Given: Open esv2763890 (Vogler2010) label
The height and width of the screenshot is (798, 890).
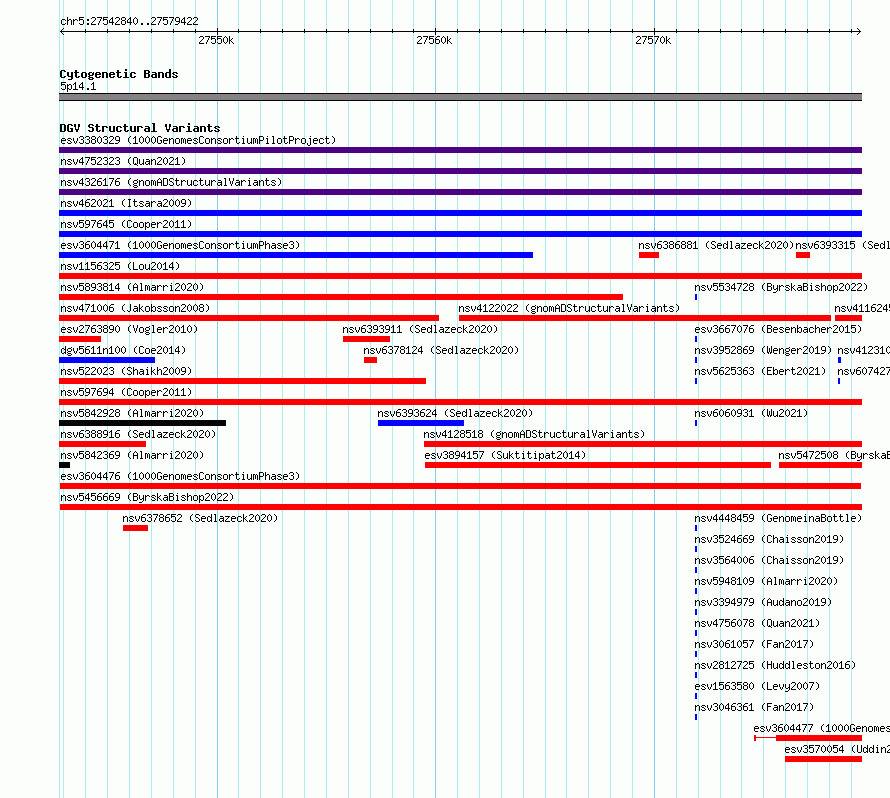Looking at the screenshot, I should (x=129, y=329).
